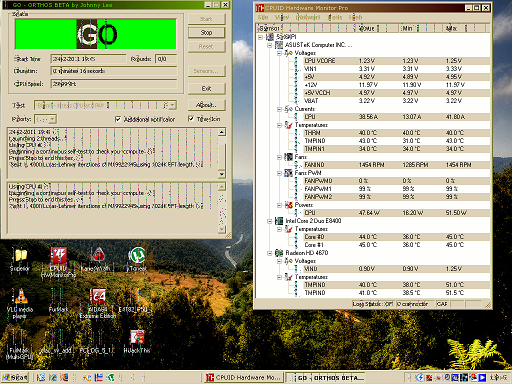The height and width of the screenshot is (384, 512).
Task: Toggle the Additional notification checkbox
Action: [118, 119]
